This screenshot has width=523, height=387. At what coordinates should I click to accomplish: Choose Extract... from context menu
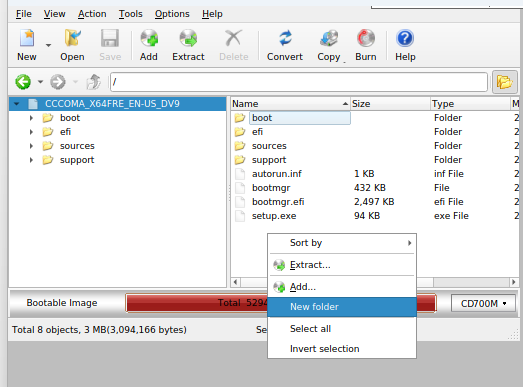[342, 265]
